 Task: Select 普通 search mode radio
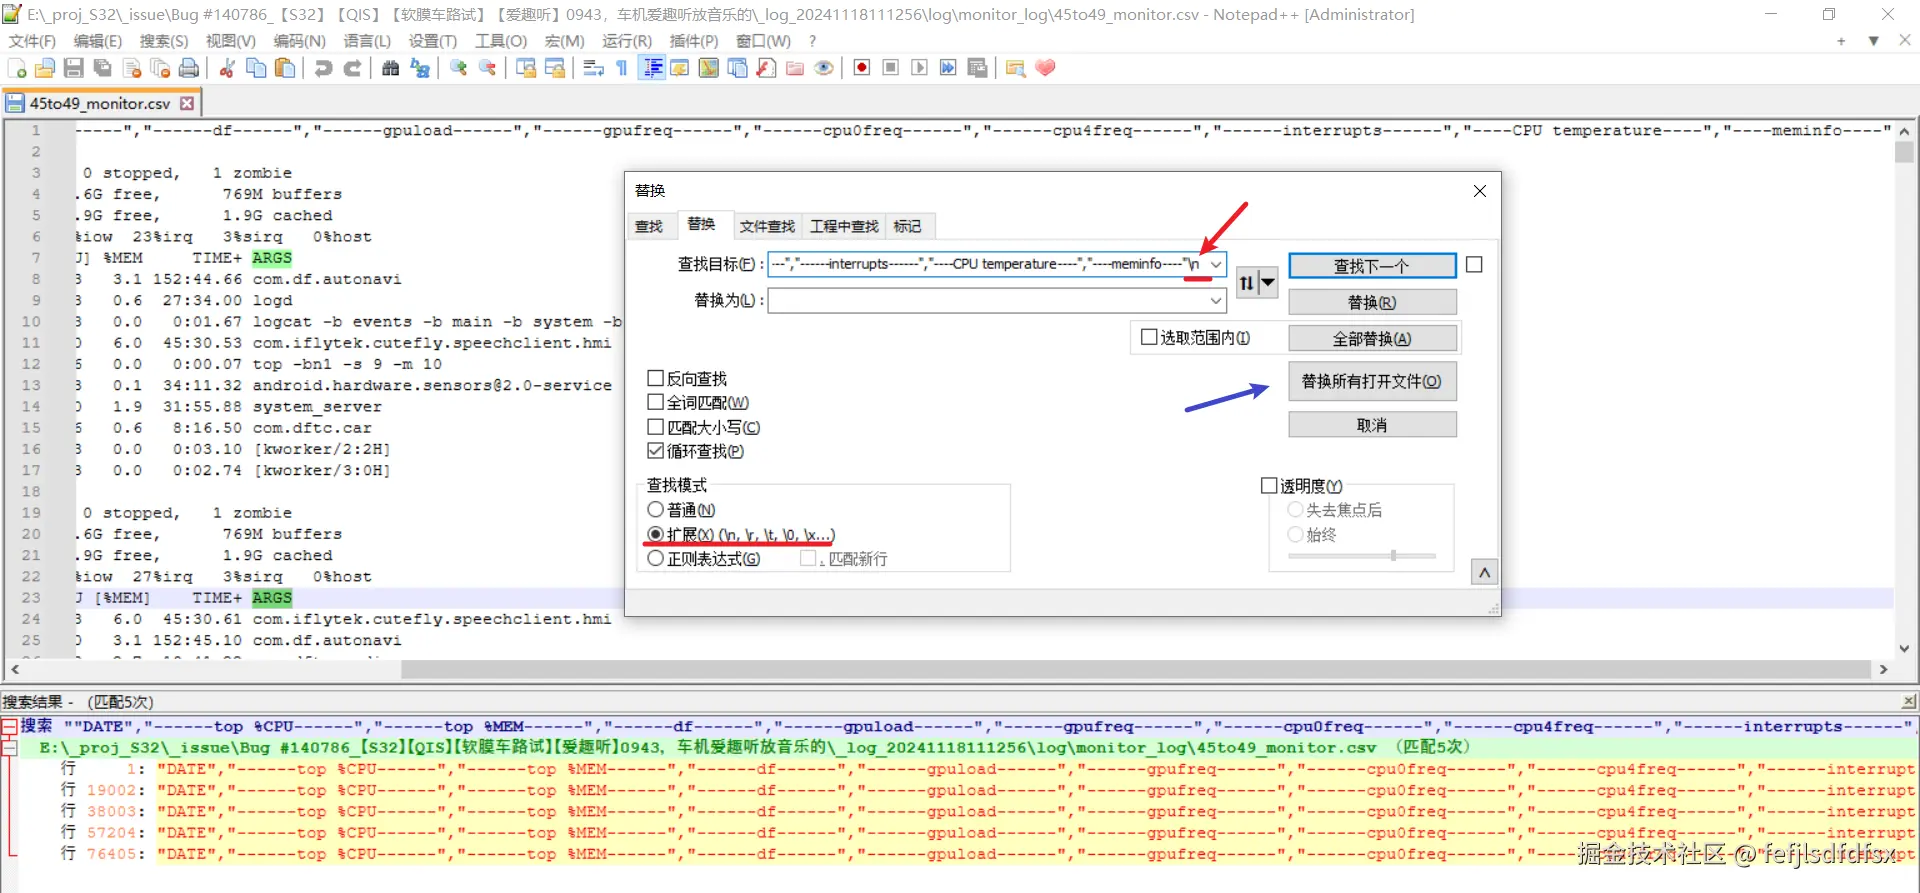[x=656, y=510]
